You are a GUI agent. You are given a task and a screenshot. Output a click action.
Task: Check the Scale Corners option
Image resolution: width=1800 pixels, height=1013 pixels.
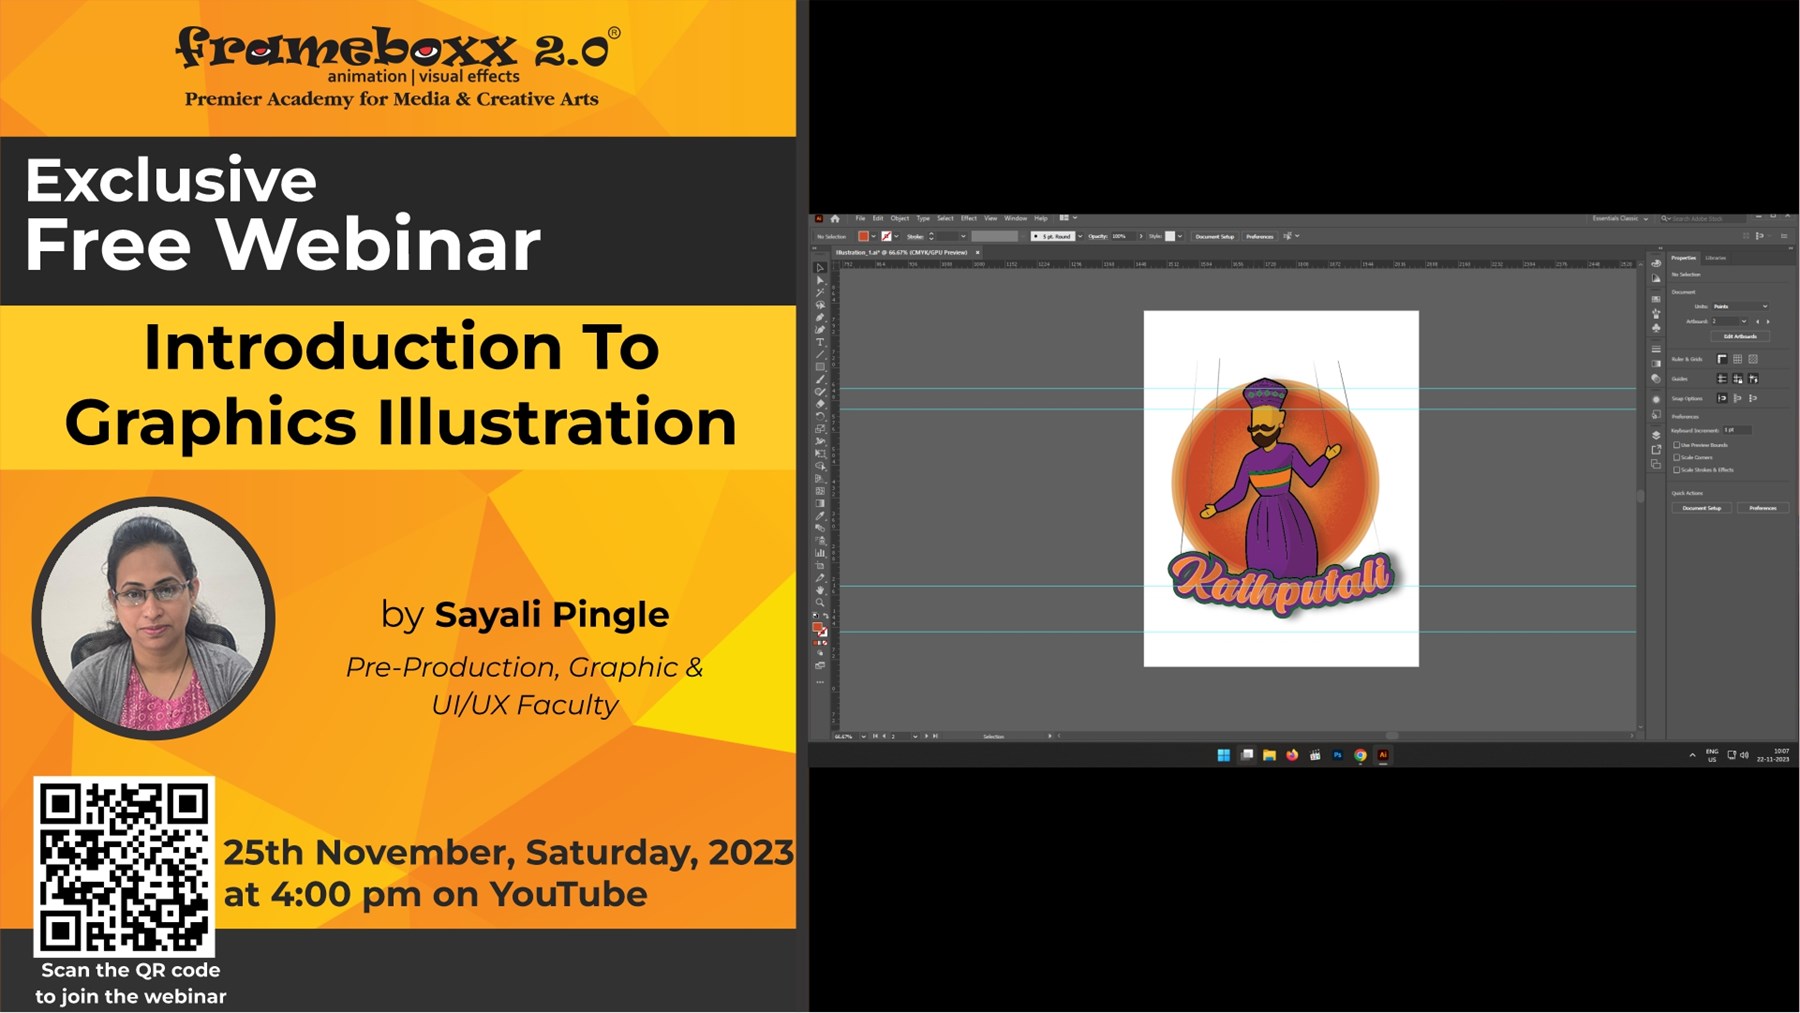tap(1677, 457)
